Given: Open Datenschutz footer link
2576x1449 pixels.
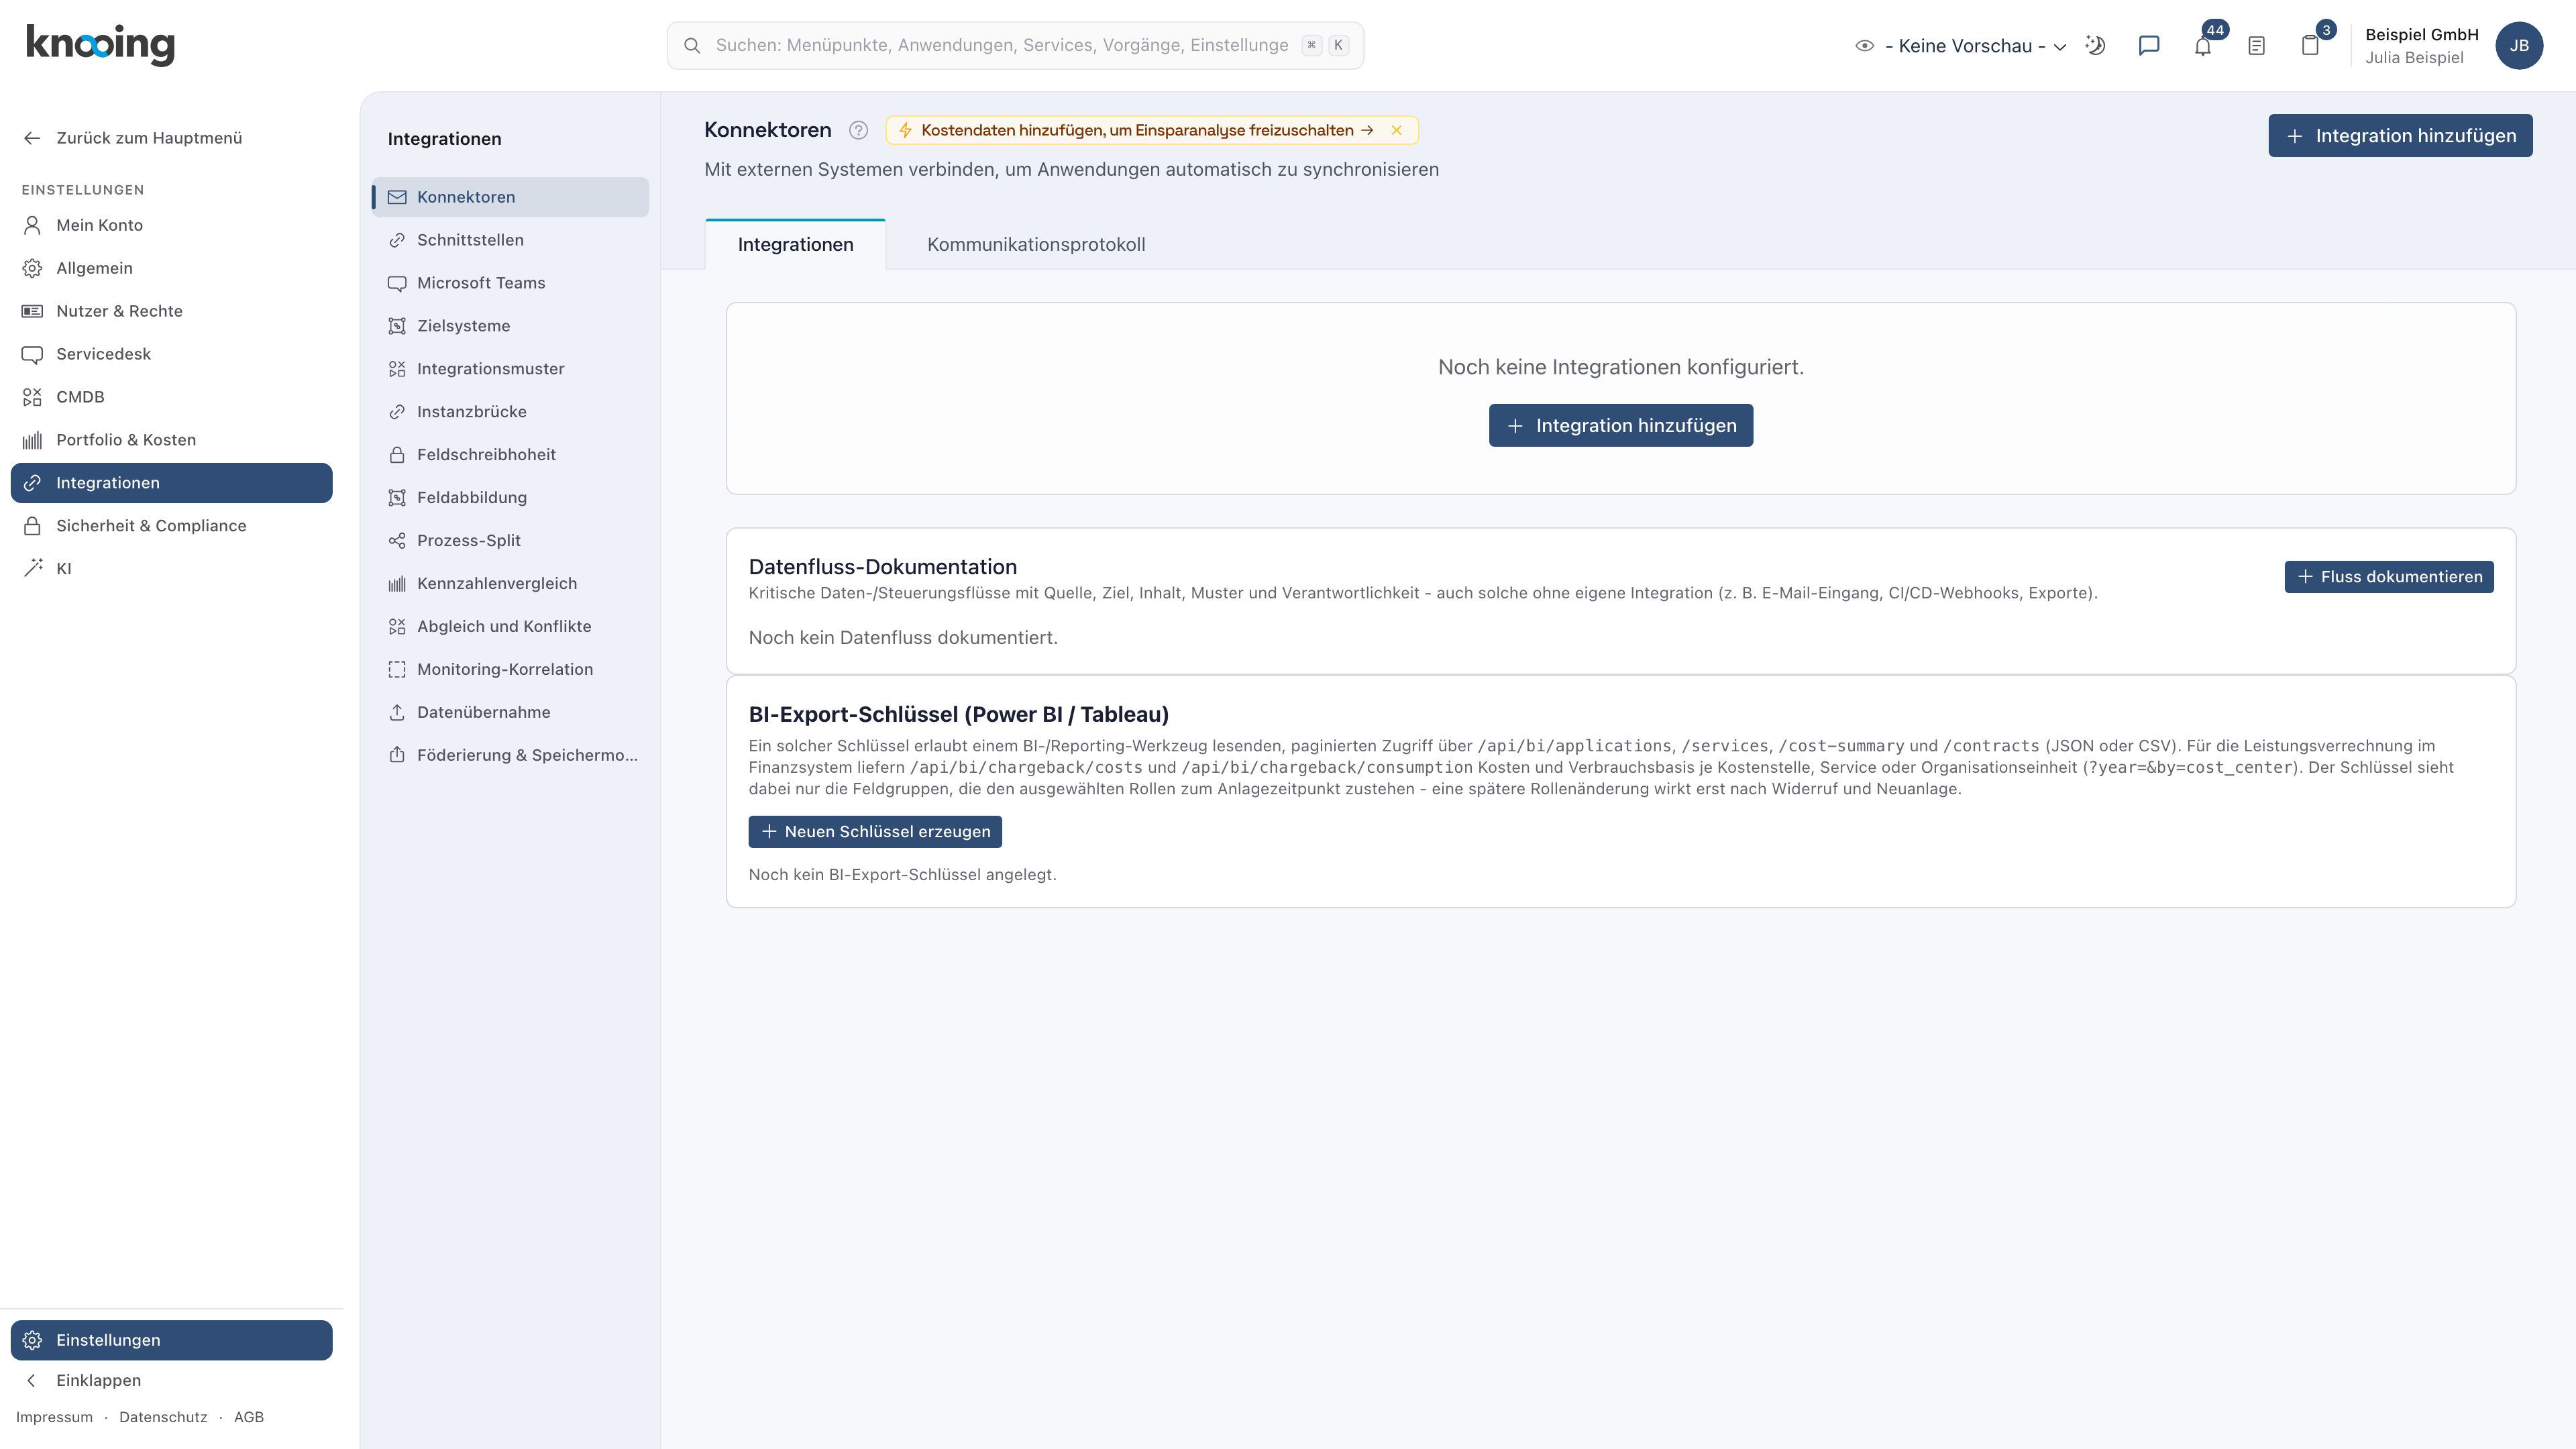Looking at the screenshot, I should 163,1417.
